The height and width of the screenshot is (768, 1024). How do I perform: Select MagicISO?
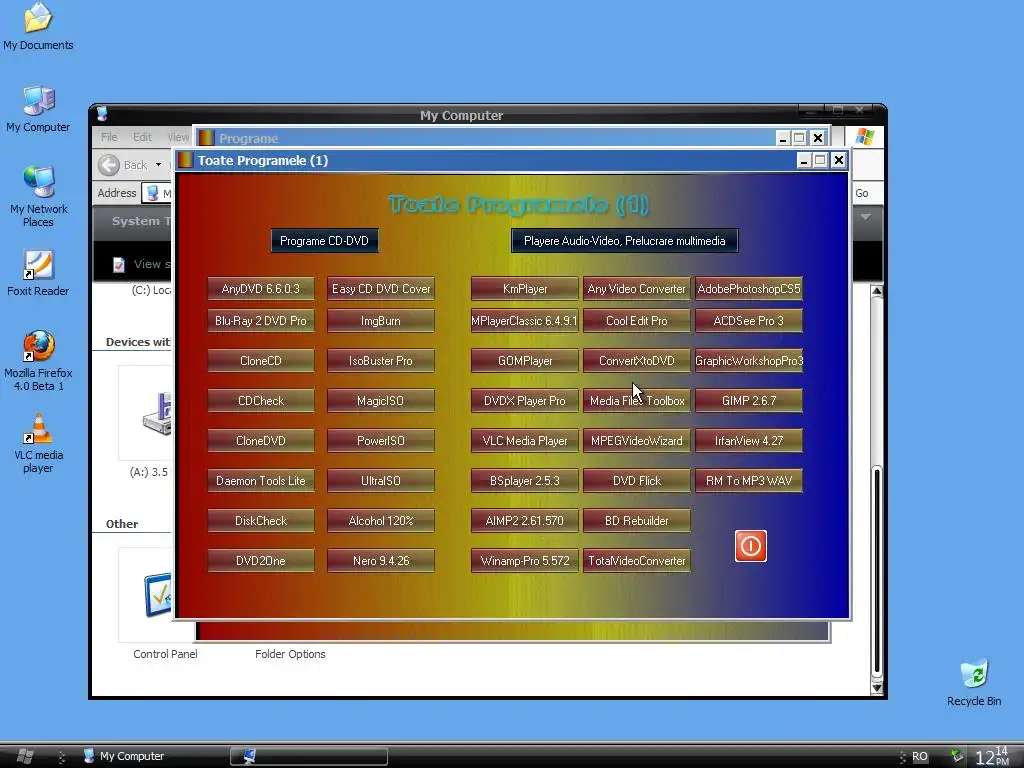pos(381,400)
